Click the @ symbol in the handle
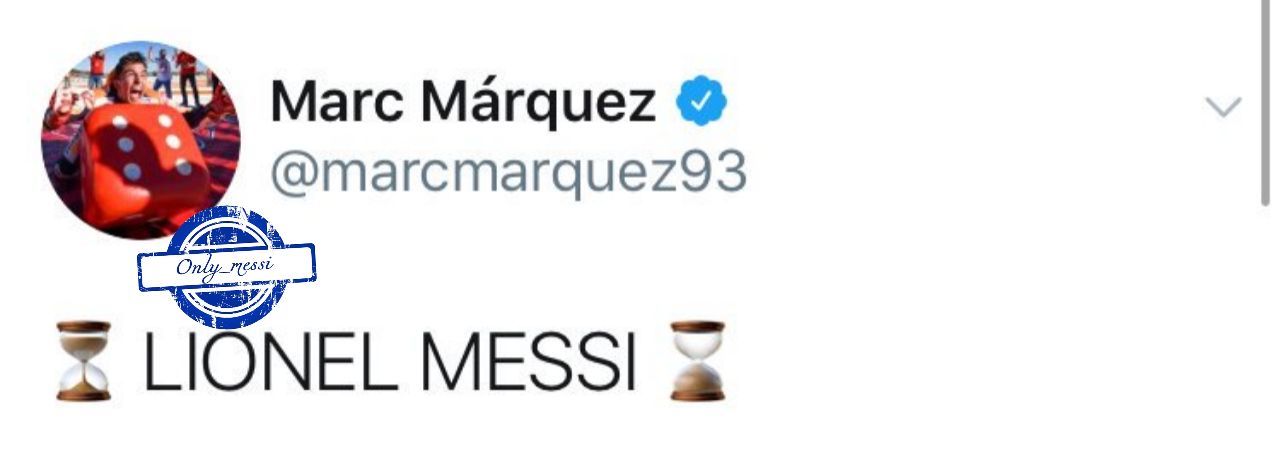The image size is (1280, 462). 293,176
